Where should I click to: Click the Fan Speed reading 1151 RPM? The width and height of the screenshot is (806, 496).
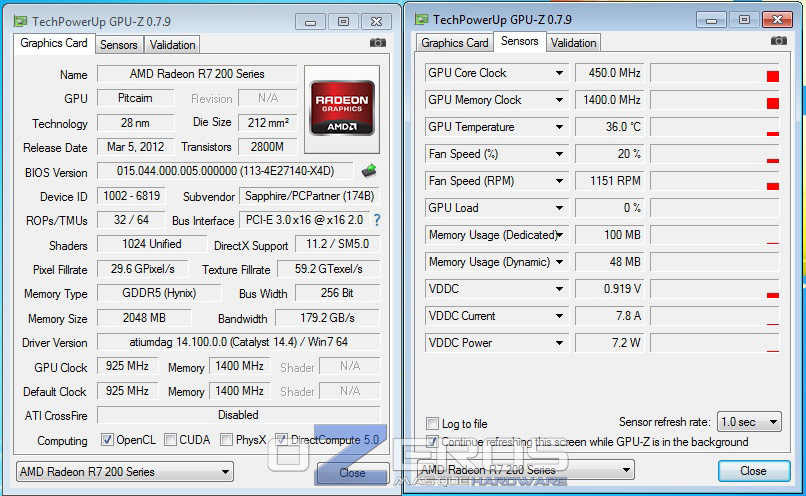pyautogui.click(x=610, y=181)
